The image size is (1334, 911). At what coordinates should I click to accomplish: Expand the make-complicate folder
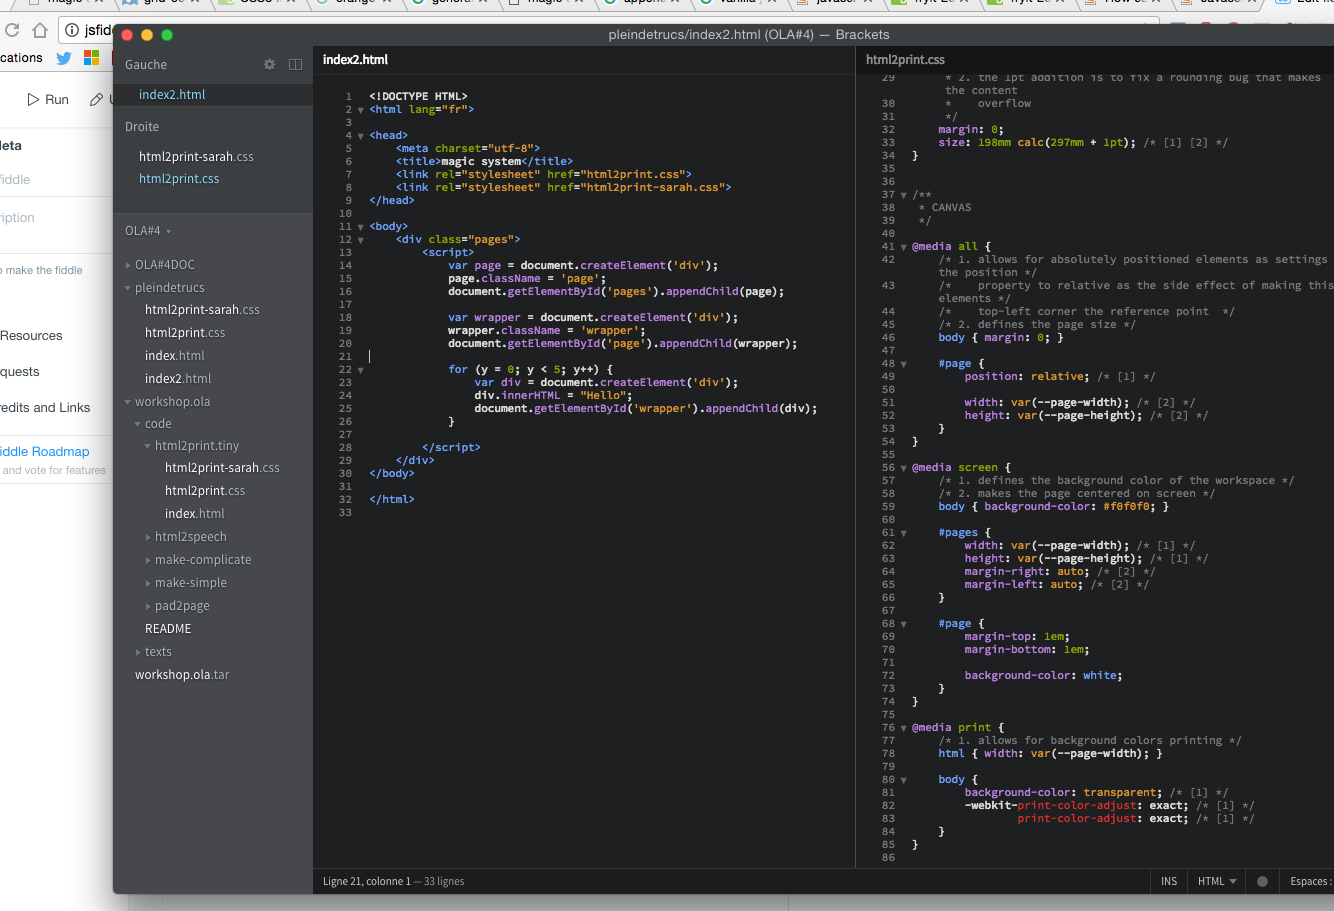(148, 560)
